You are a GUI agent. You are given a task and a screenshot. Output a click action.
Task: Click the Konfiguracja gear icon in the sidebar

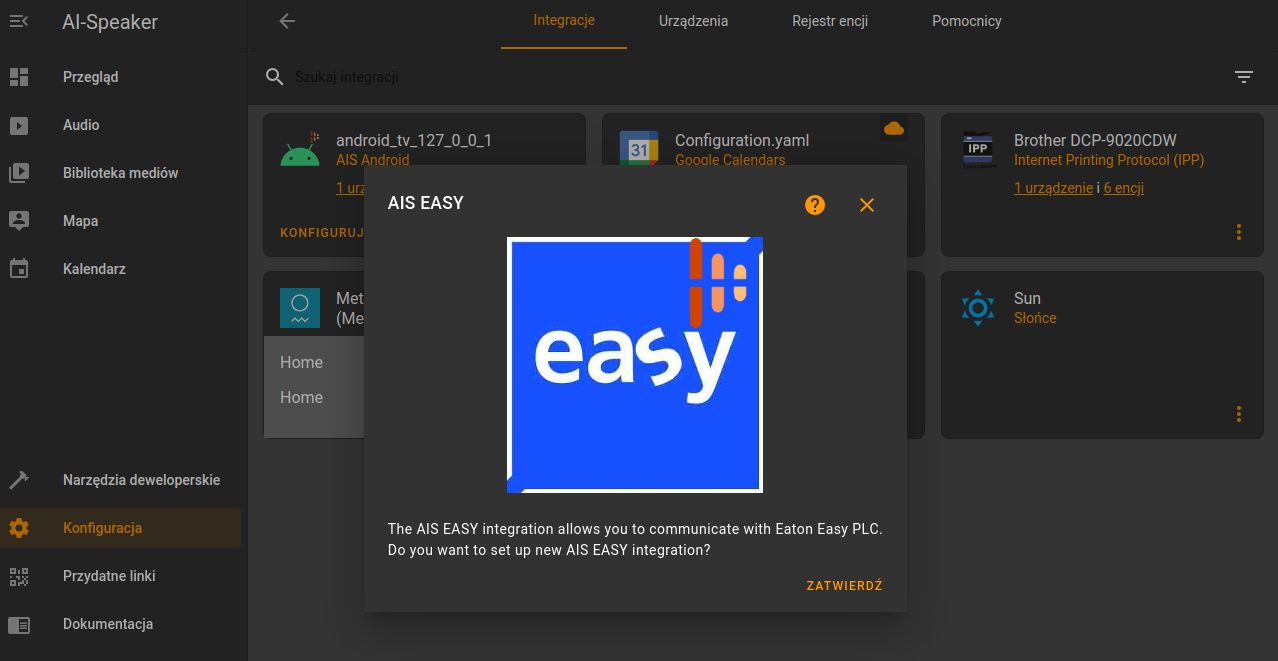[19, 528]
